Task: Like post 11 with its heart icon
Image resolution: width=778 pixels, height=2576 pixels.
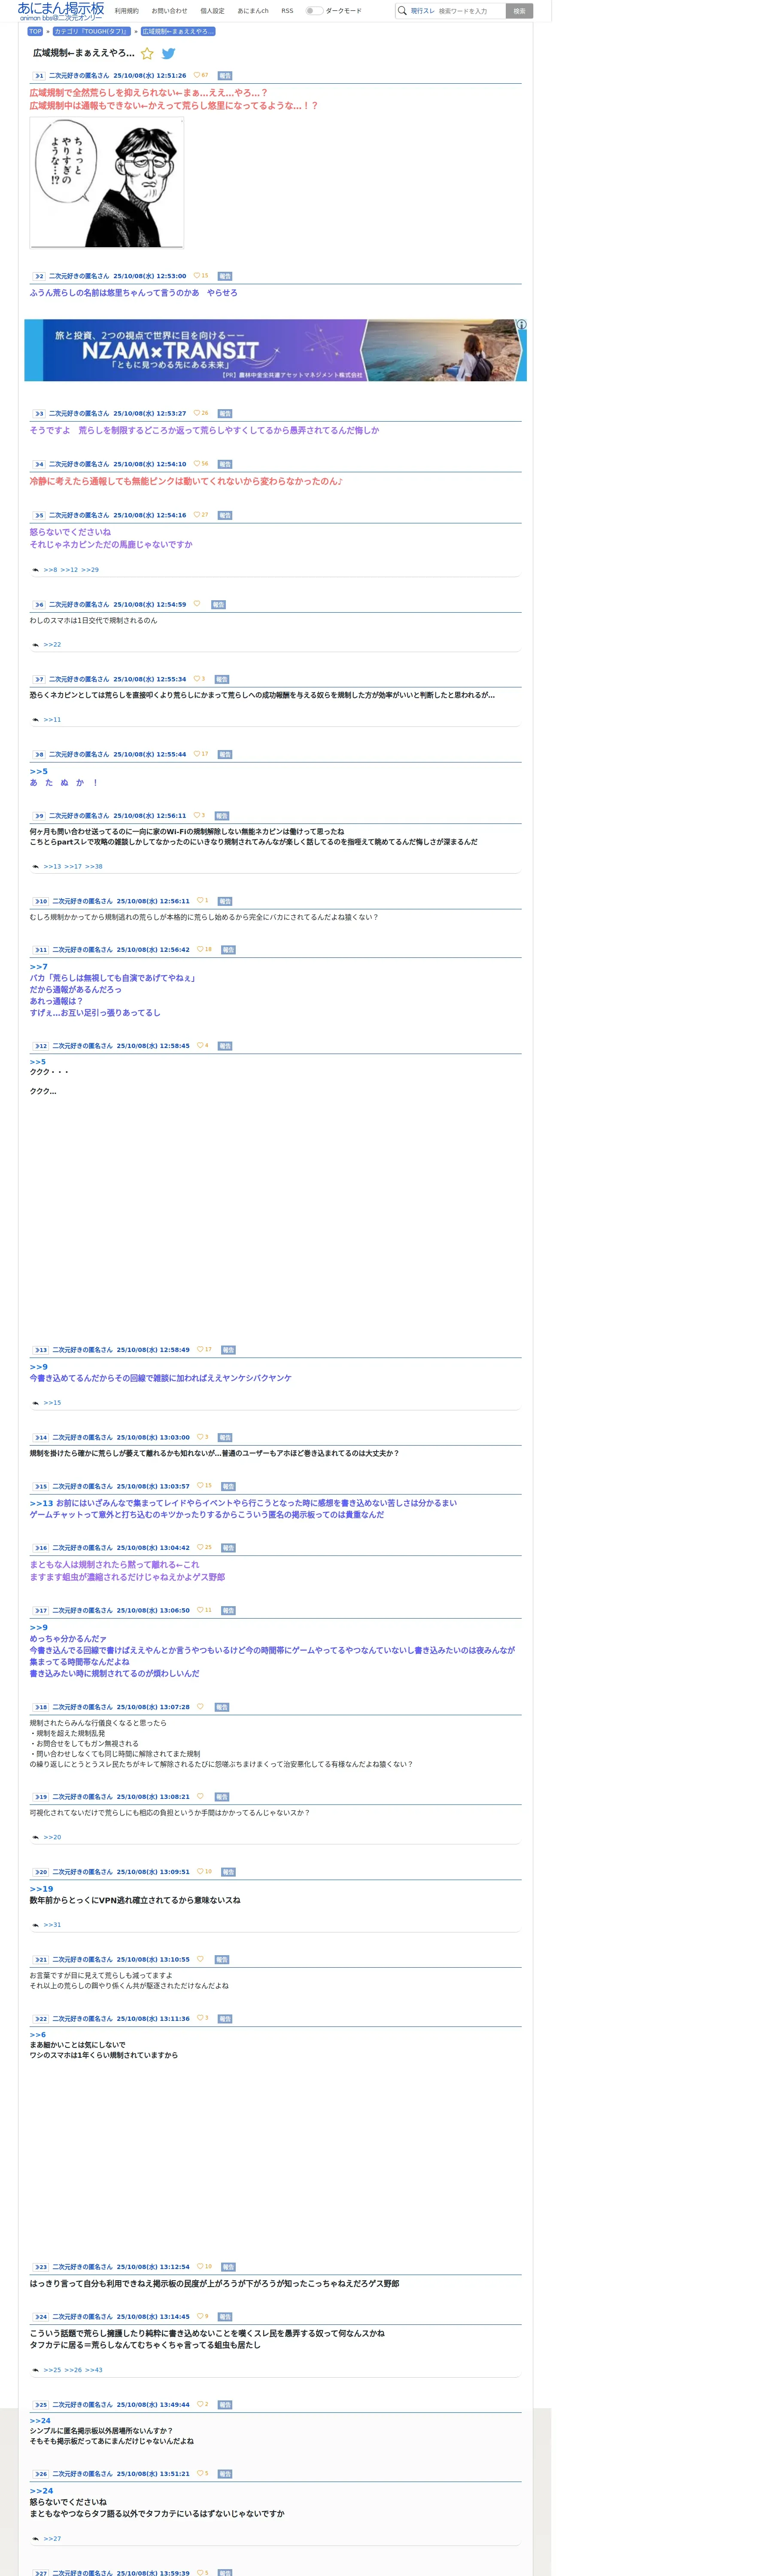Action: coord(200,949)
